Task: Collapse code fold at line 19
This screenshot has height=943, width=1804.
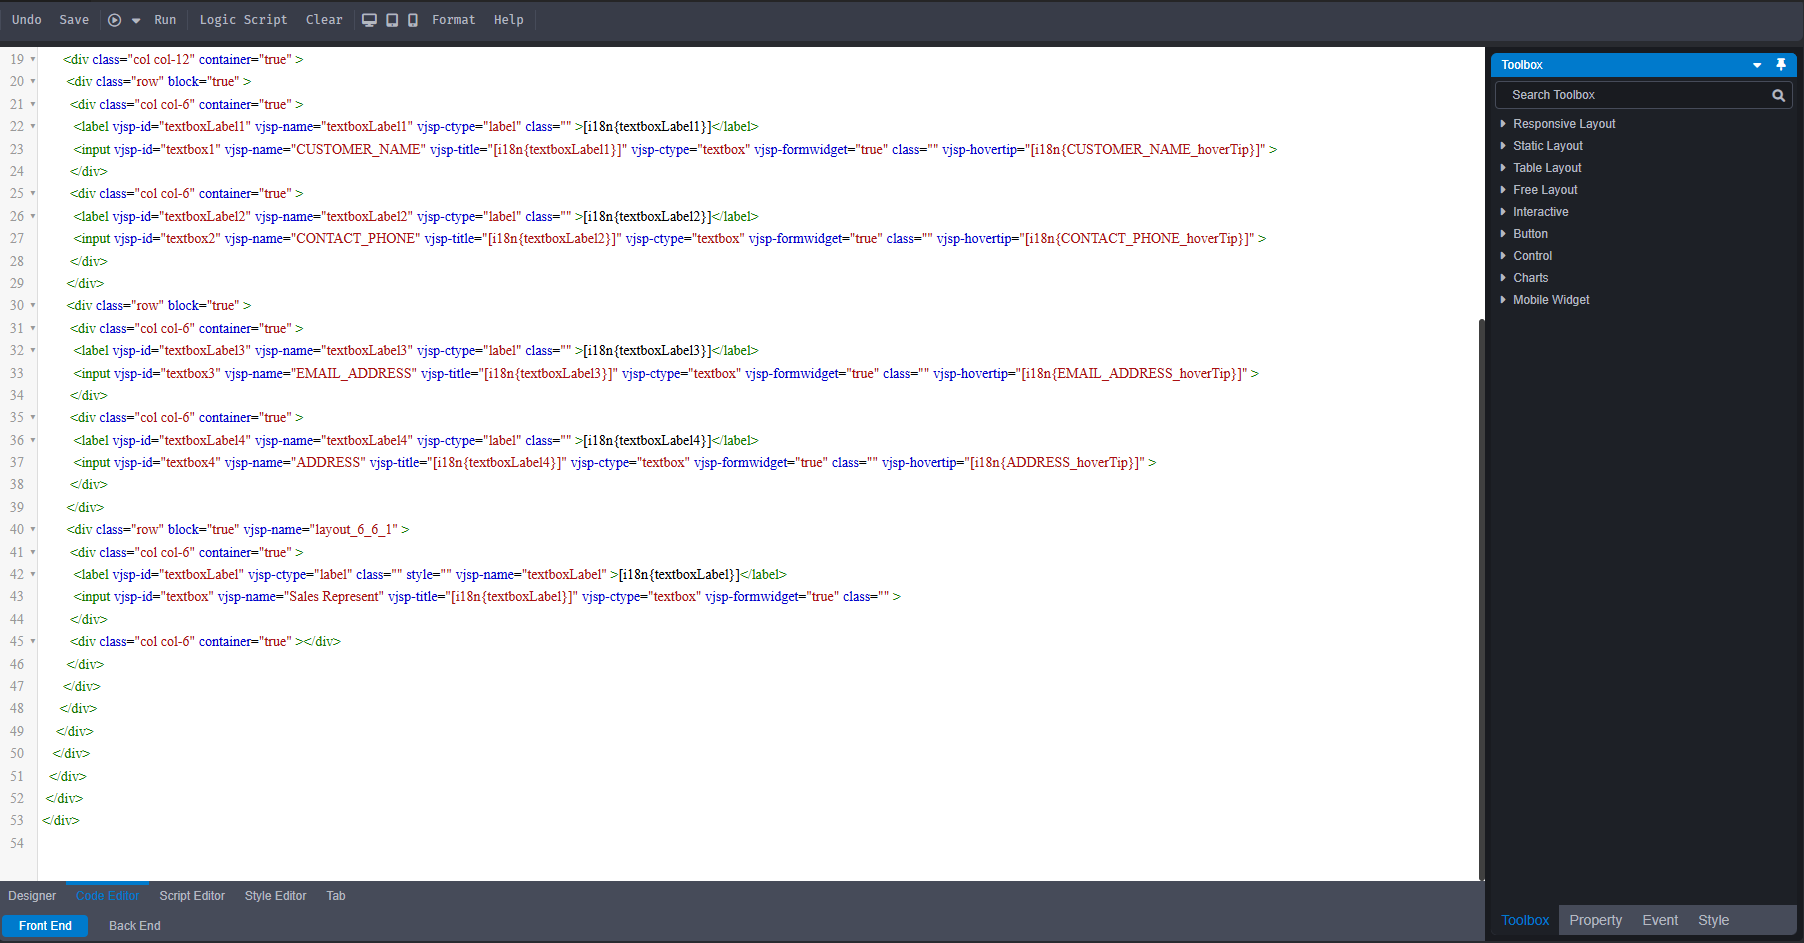Action: coord(33,59)
